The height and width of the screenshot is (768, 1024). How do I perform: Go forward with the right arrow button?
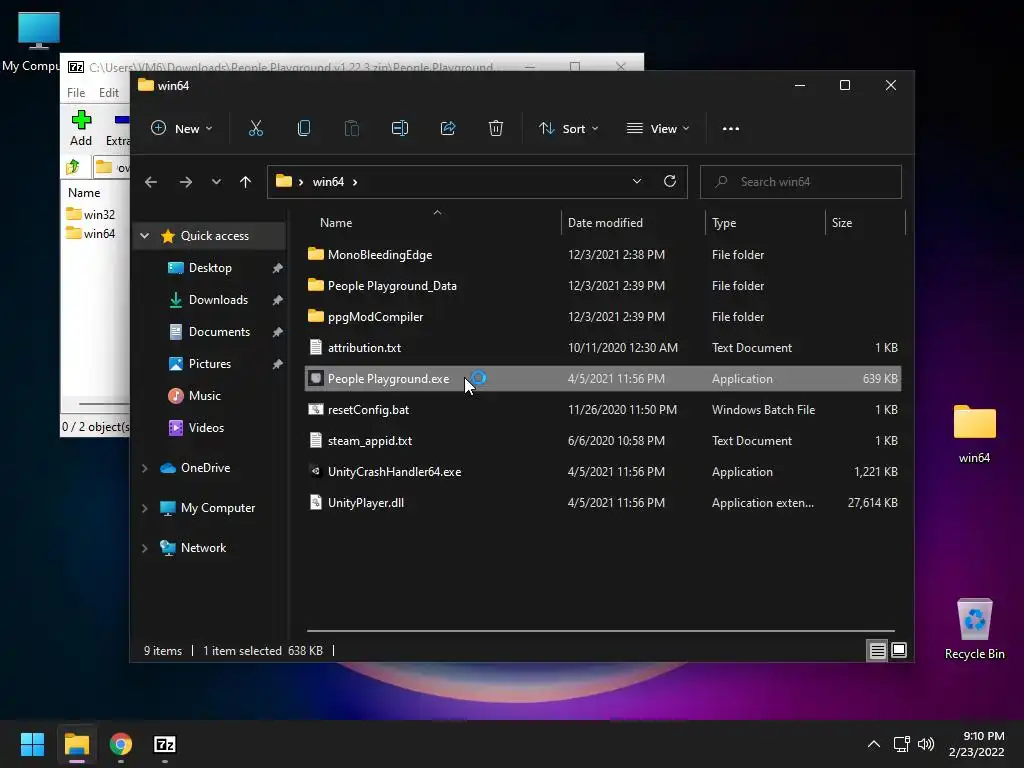(x=185, y=182)
